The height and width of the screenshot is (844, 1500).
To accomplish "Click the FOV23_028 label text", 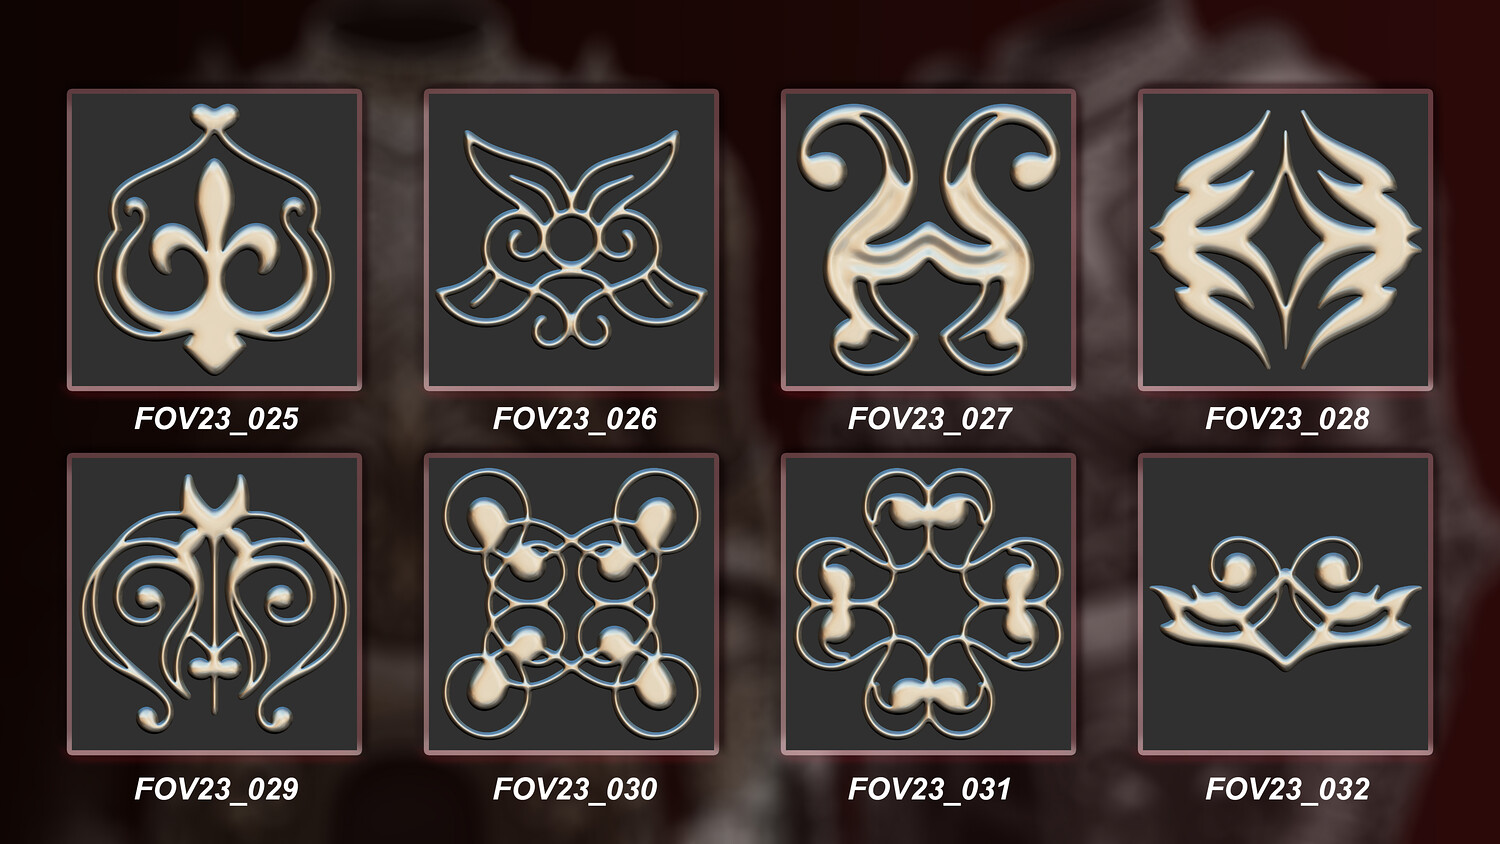I will click(1287, 418).
